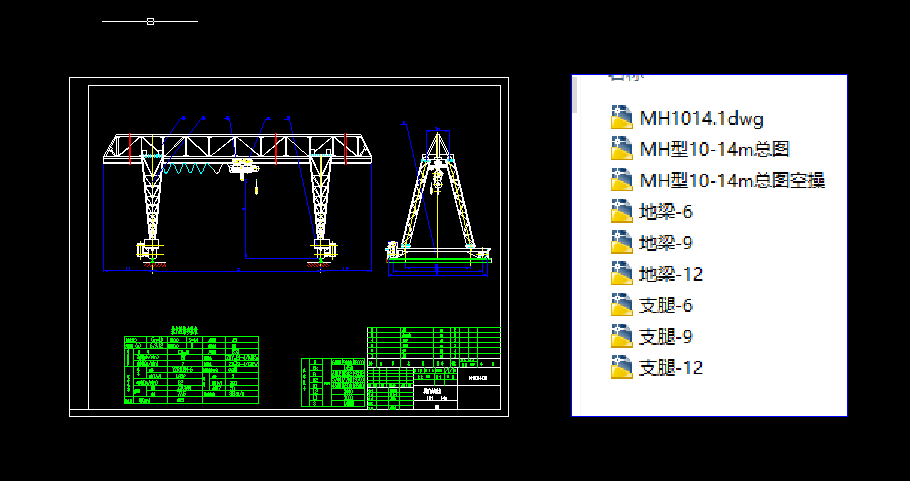Select the file name 支腿-9

click(666, 337)
